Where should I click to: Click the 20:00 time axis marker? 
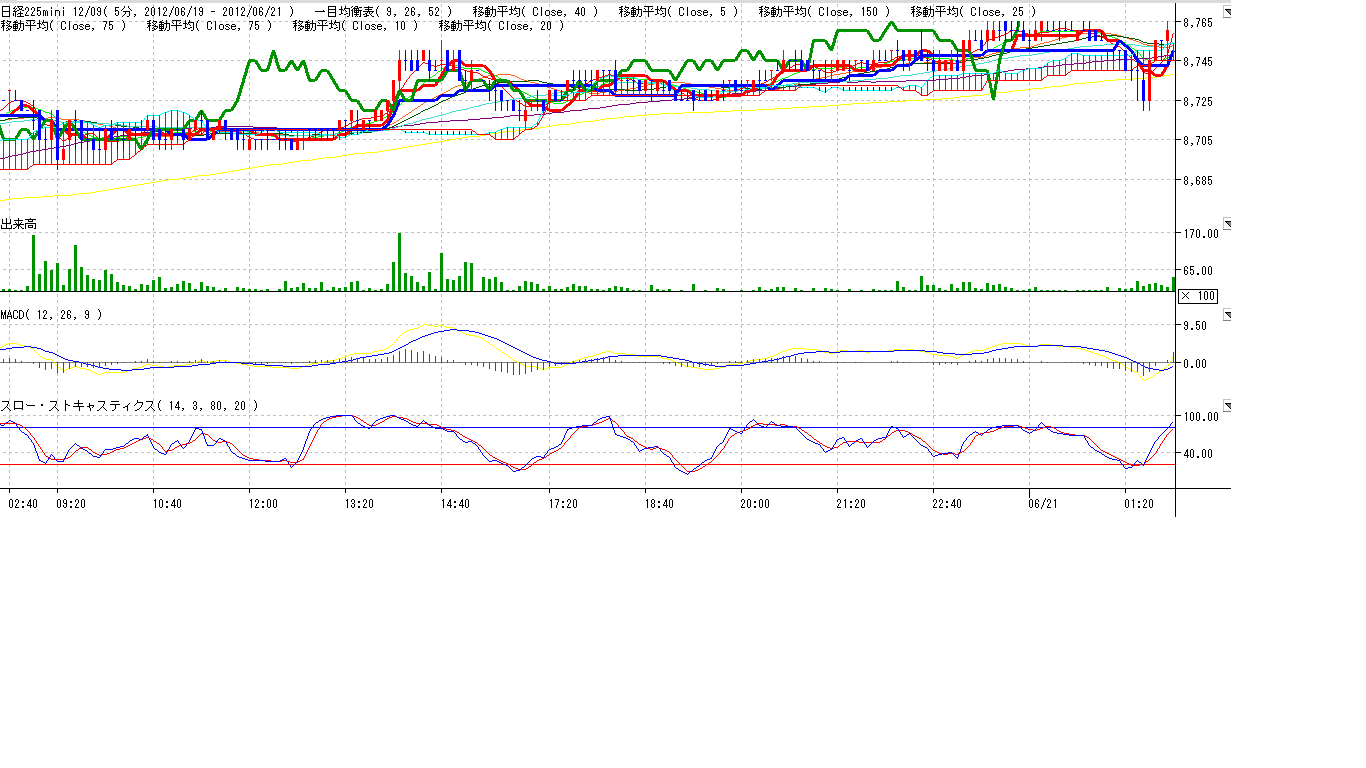755,504
